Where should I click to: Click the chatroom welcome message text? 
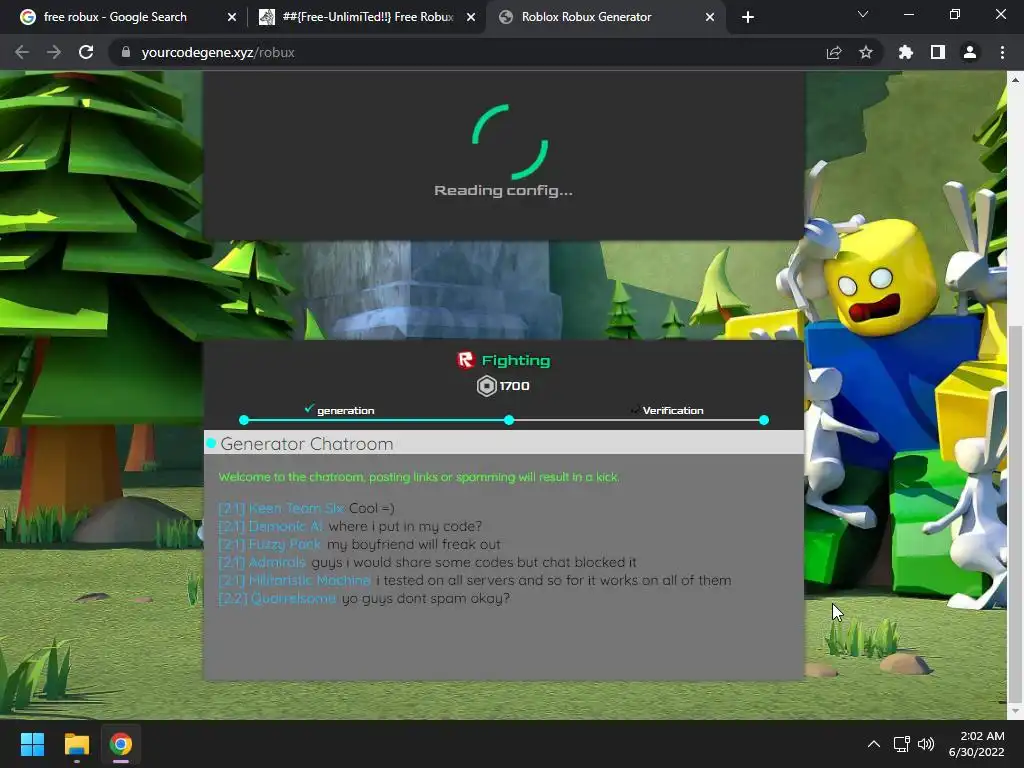click(x=419, y=477)
